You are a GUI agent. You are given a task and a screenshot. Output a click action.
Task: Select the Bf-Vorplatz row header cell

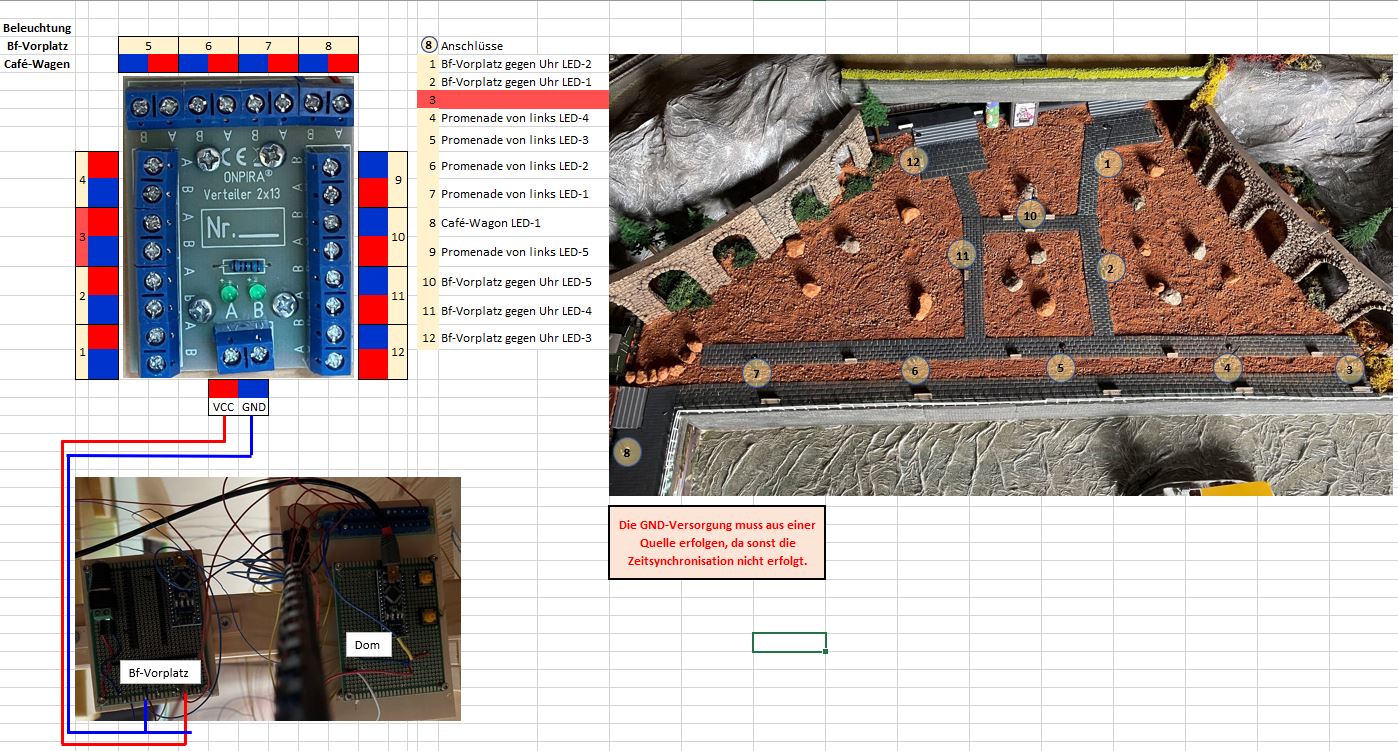click(x=37, y=46)
